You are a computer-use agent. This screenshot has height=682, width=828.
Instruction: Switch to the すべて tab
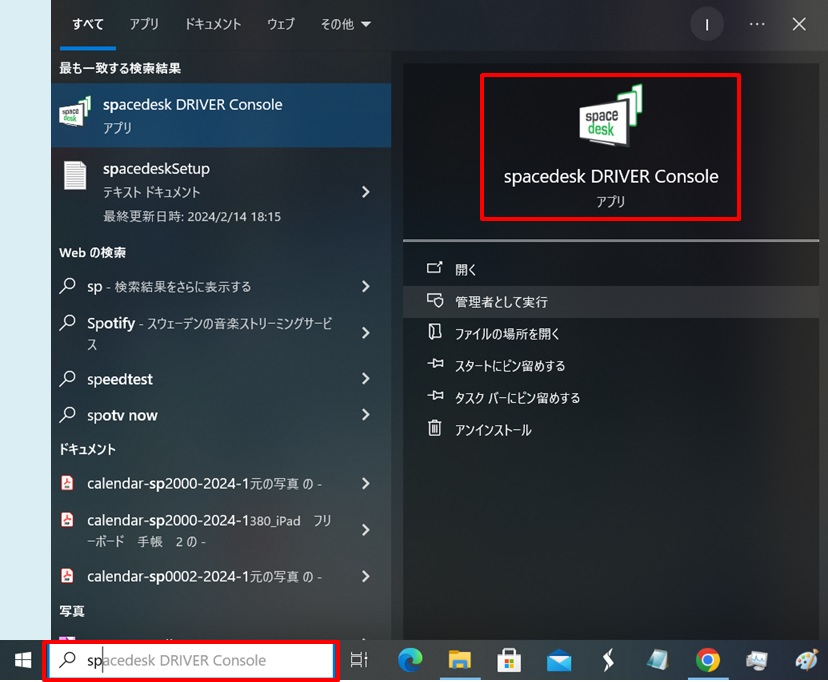88,24
